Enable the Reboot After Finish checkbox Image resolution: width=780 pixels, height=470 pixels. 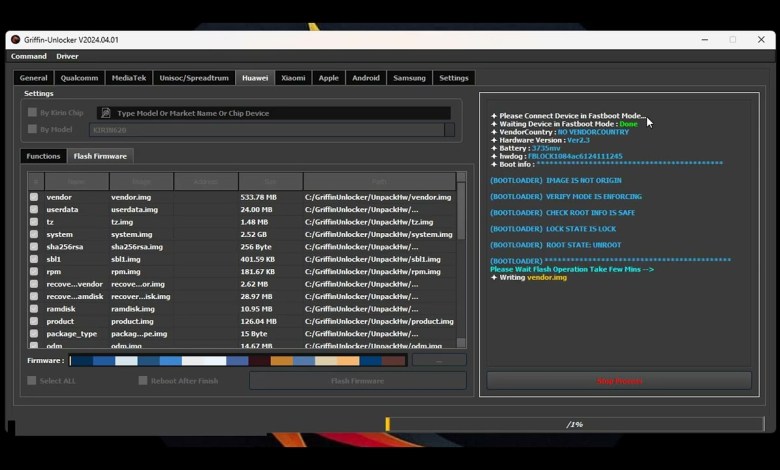(x=143, y=381)
